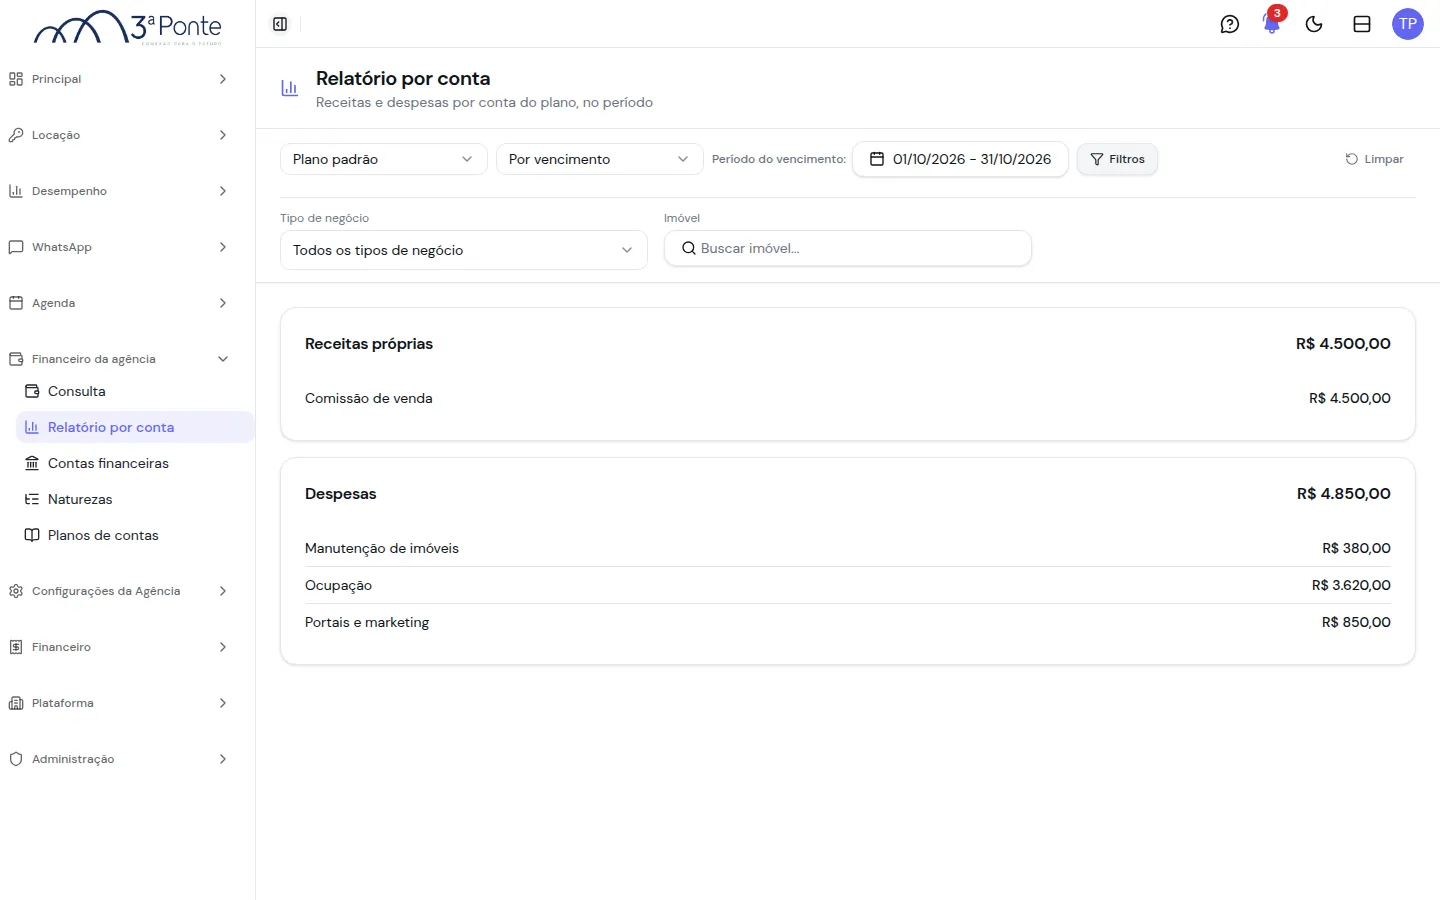This screenshot has height=900, width=1440.
Task: Click the Principal grid icon
Action: tap(16, 79)
